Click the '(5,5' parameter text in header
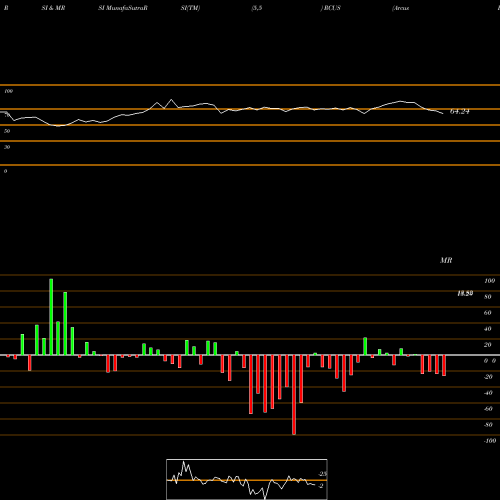 [x=257, y=8]
